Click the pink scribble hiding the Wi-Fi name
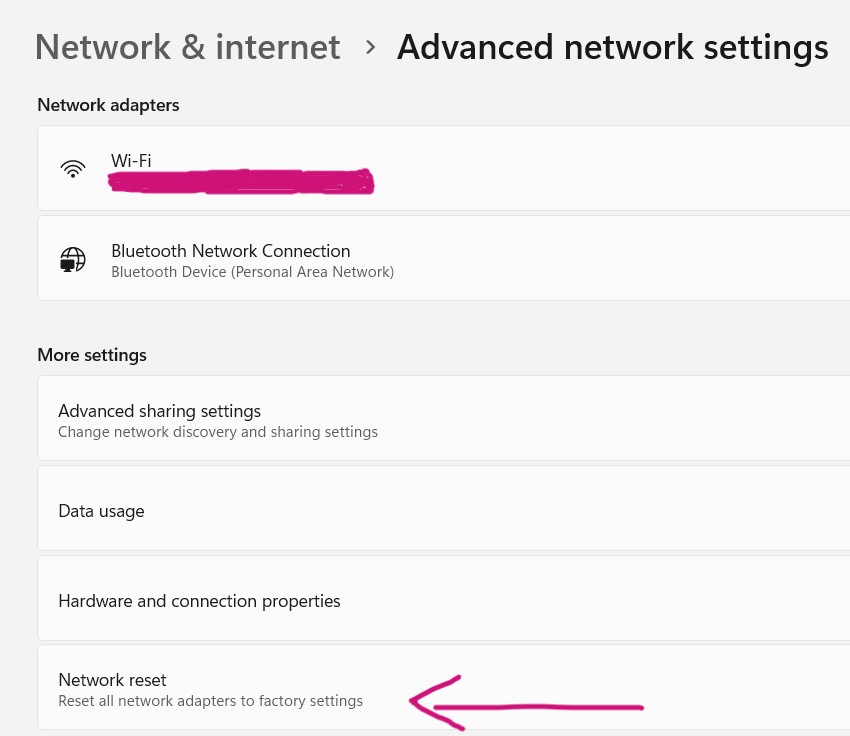 click(x=240, y=182)
